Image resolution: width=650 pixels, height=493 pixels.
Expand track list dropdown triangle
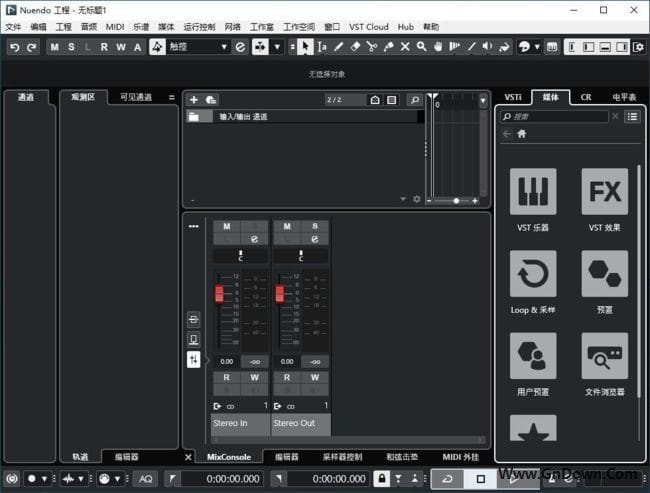pos(403,199)
